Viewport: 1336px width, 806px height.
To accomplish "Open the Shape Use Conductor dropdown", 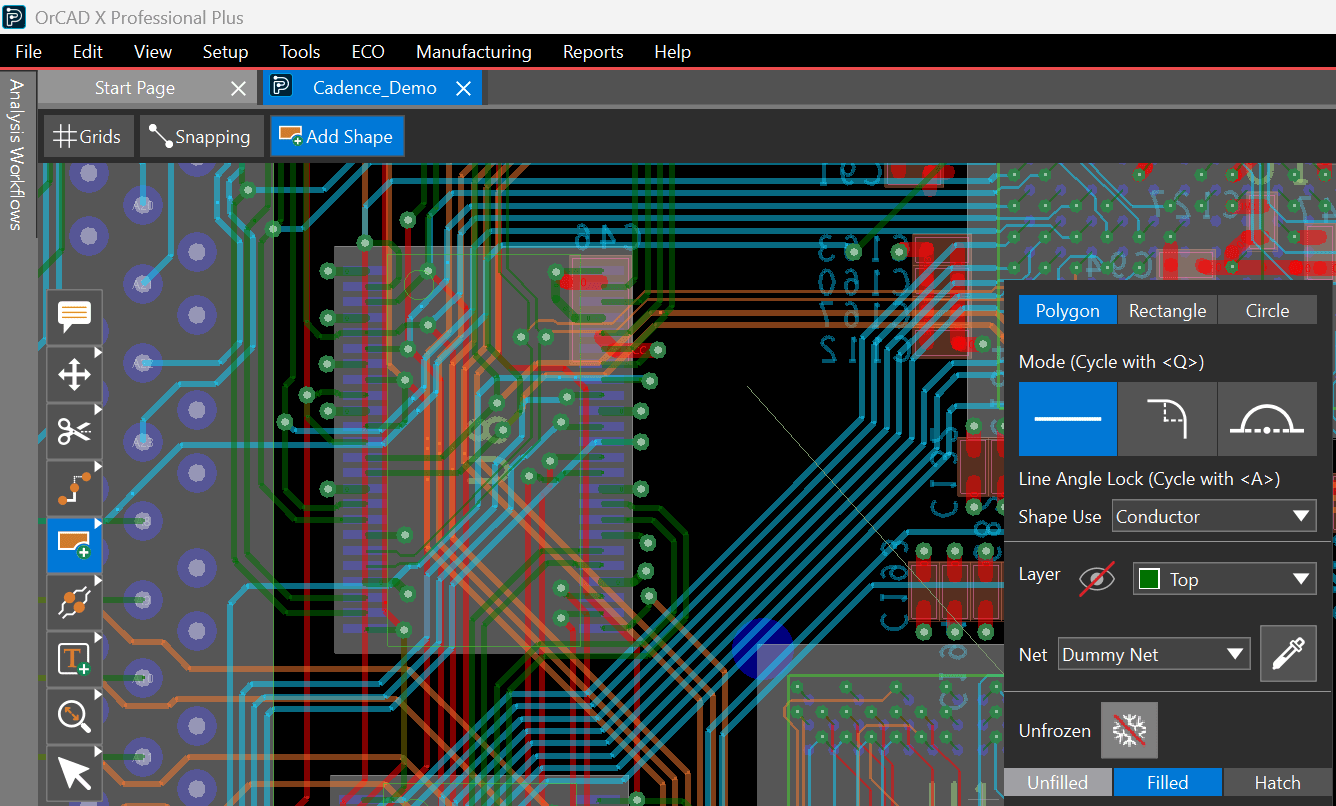I will tap(1214, 517).
